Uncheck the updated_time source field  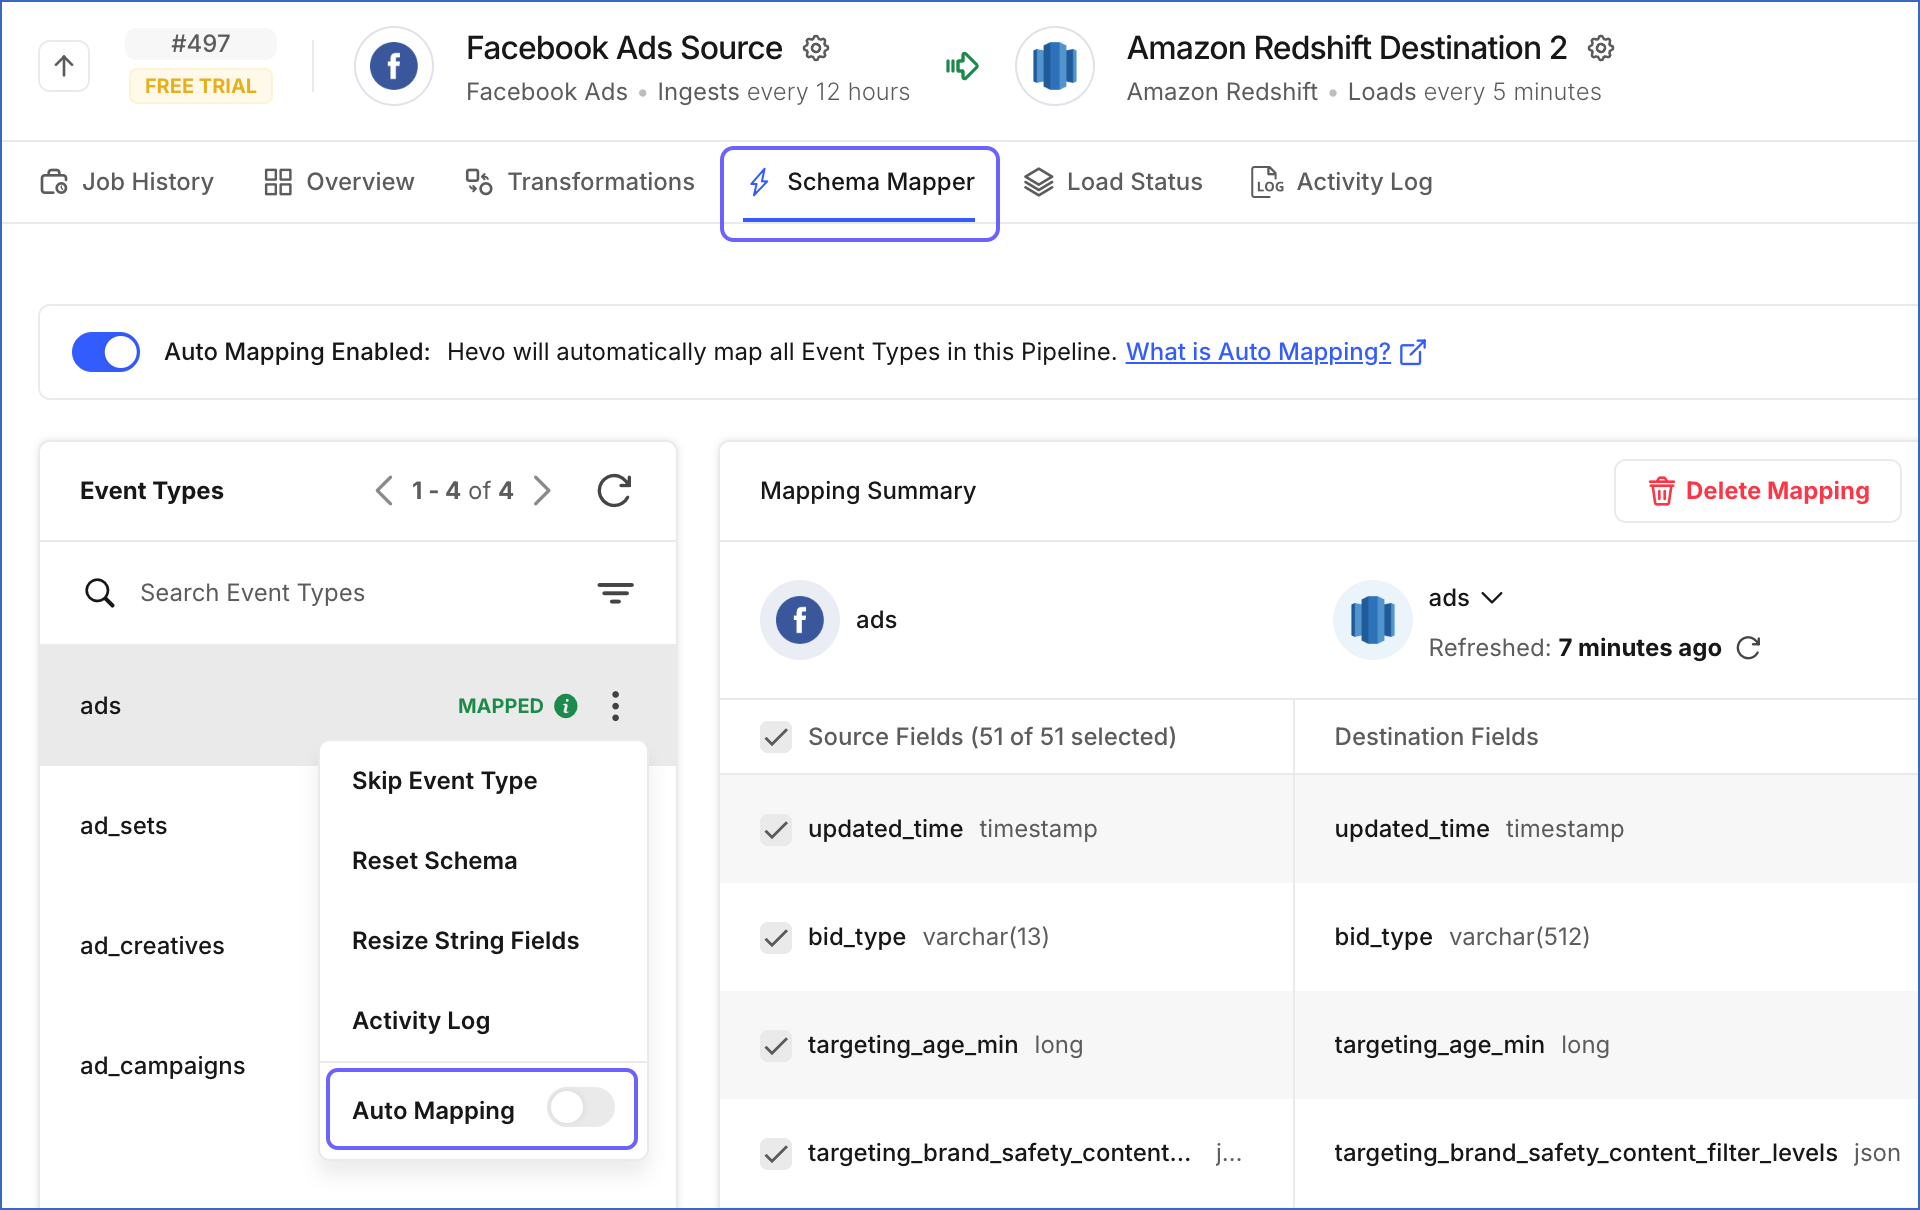tap(776, 829)
